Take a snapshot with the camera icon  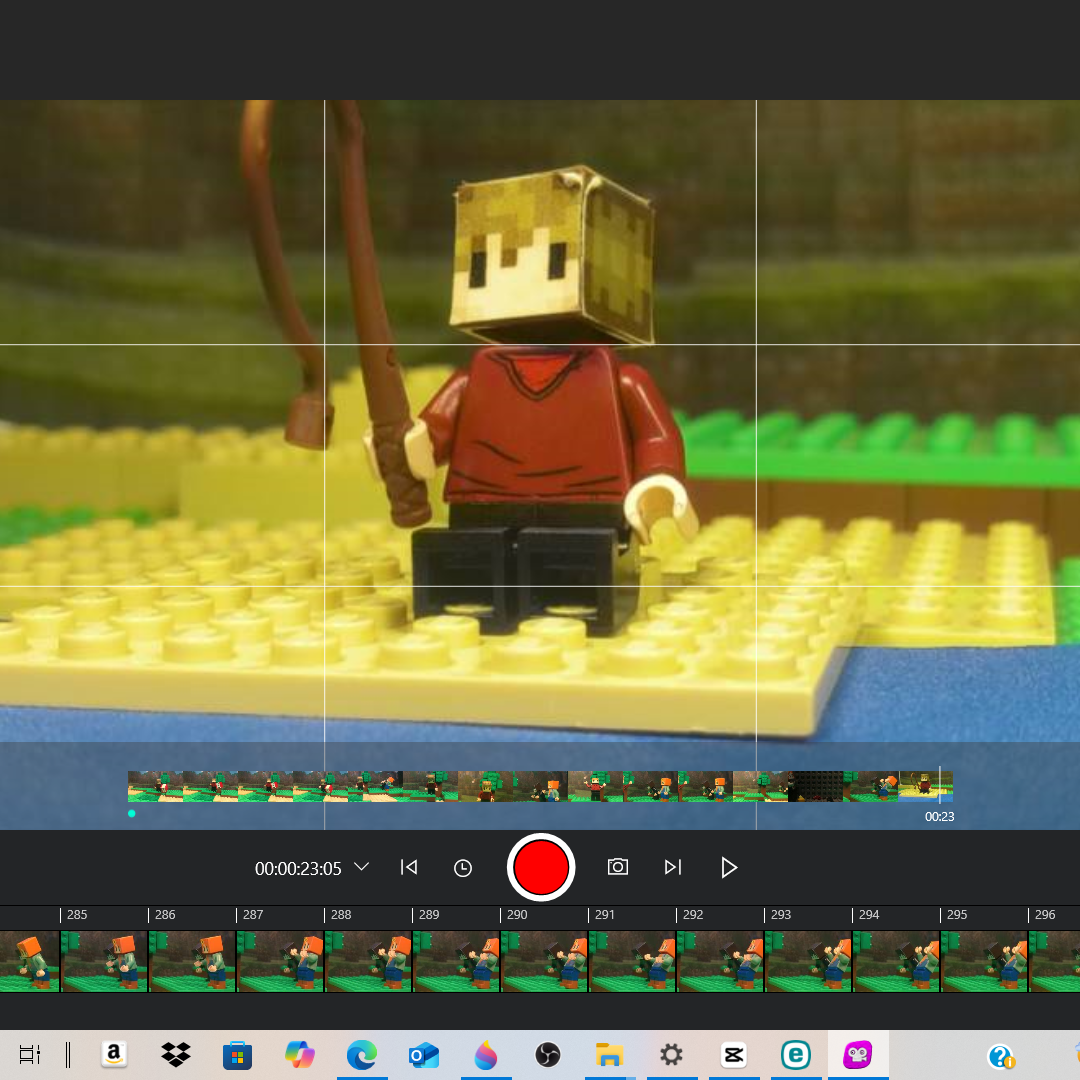pos(618,866)
